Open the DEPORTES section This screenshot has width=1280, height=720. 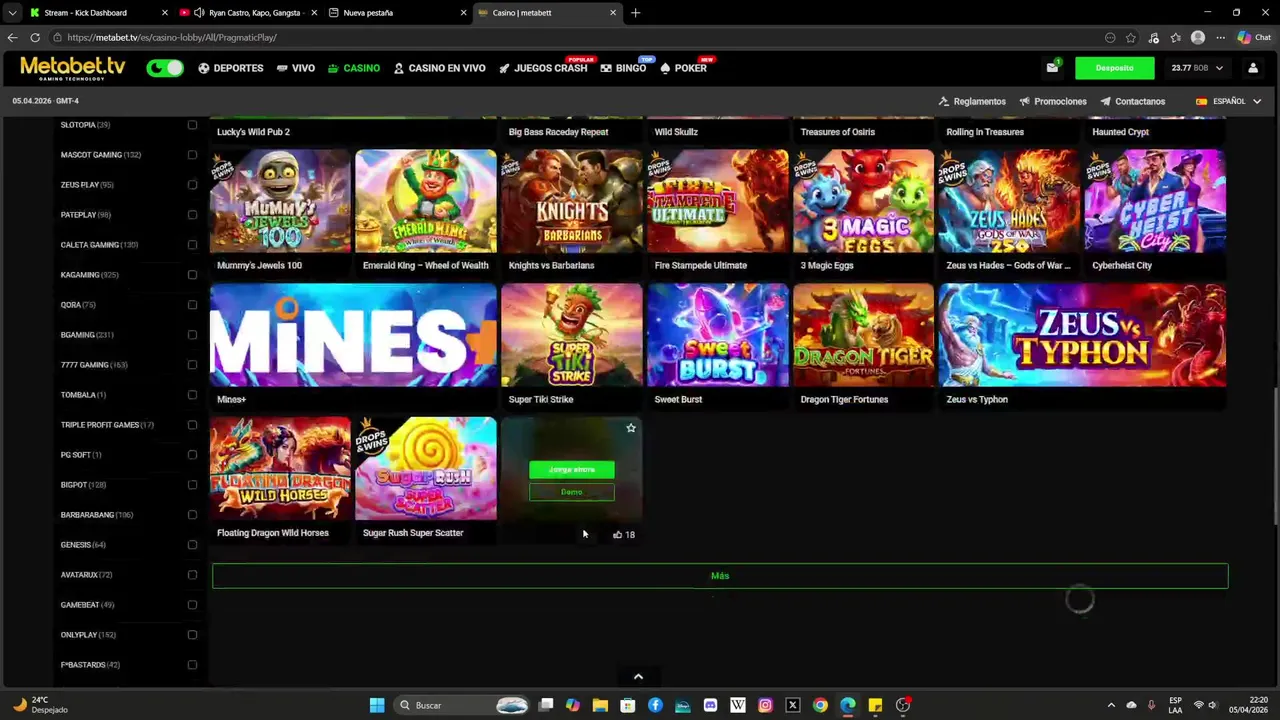click(231, 68)
